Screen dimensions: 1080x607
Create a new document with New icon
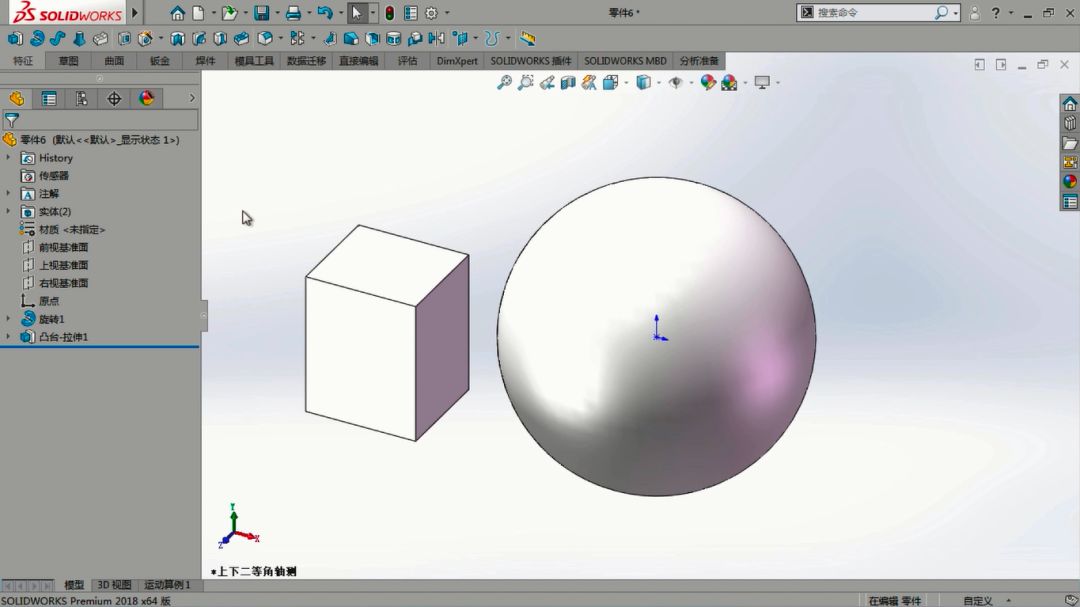click(x=198, y=13)
